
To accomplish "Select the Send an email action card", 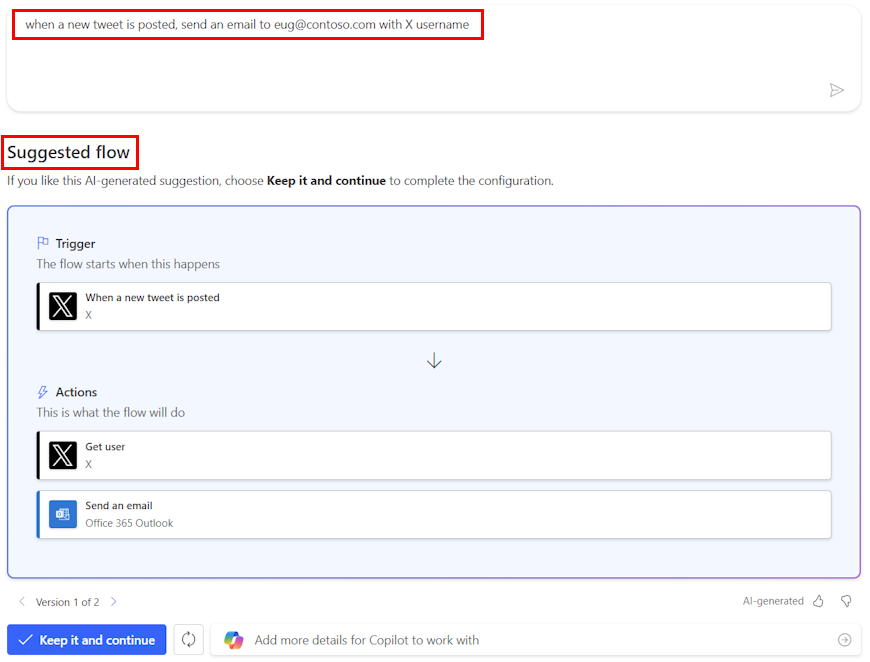I will pos(434,513).
